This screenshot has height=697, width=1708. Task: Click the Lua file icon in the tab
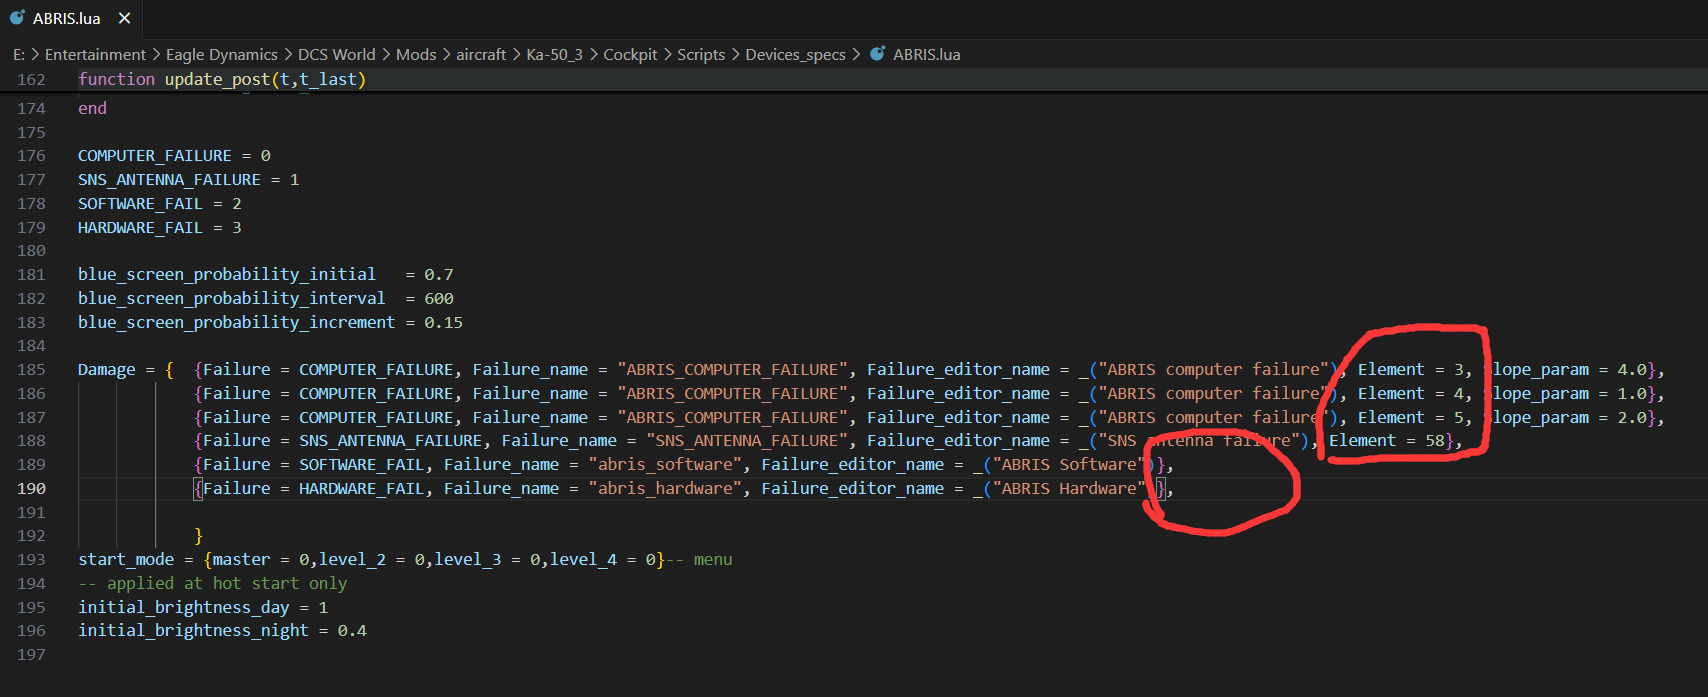[17, 18]
